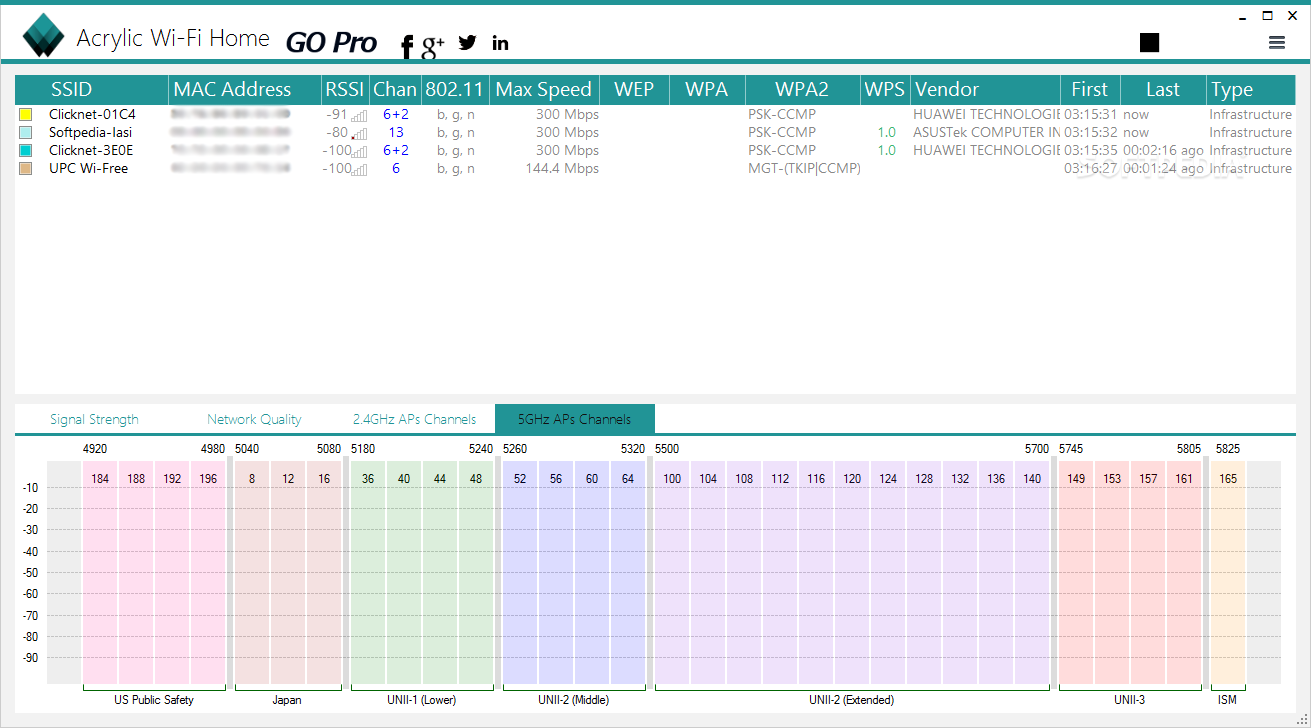This screenshot has height=728, width=1311.
Task: Click channel 100 band in chart
Action: click(x=672, y=572)
